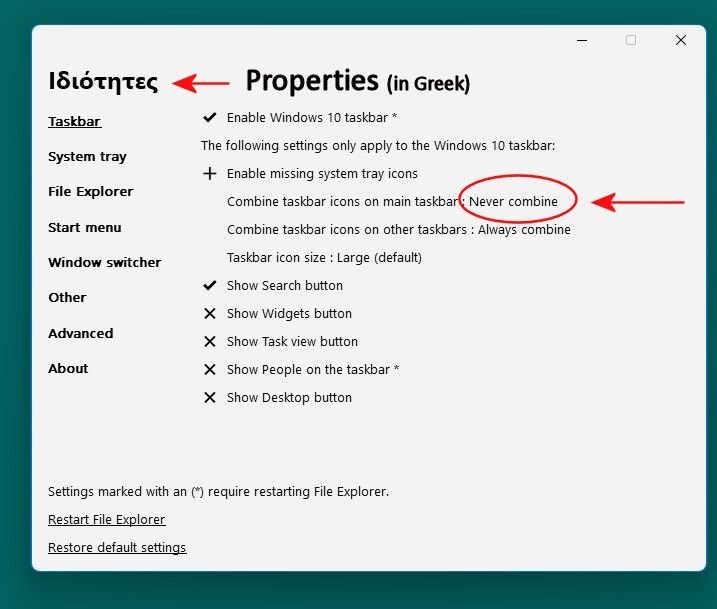Screen dimensions: 717x609
Task: Click plus icon for missing system tray icons
Action: [x=209, y=174]
